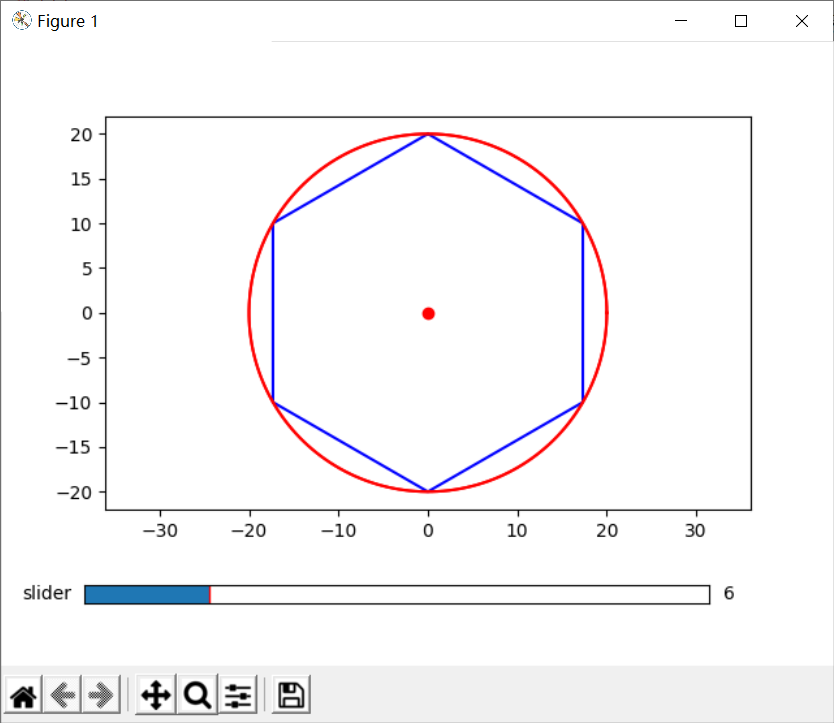Click the slider value label 6
Image resolution: width=834 pixels, height=723 pixels.
pyautogui.click(x=729, y=593)
